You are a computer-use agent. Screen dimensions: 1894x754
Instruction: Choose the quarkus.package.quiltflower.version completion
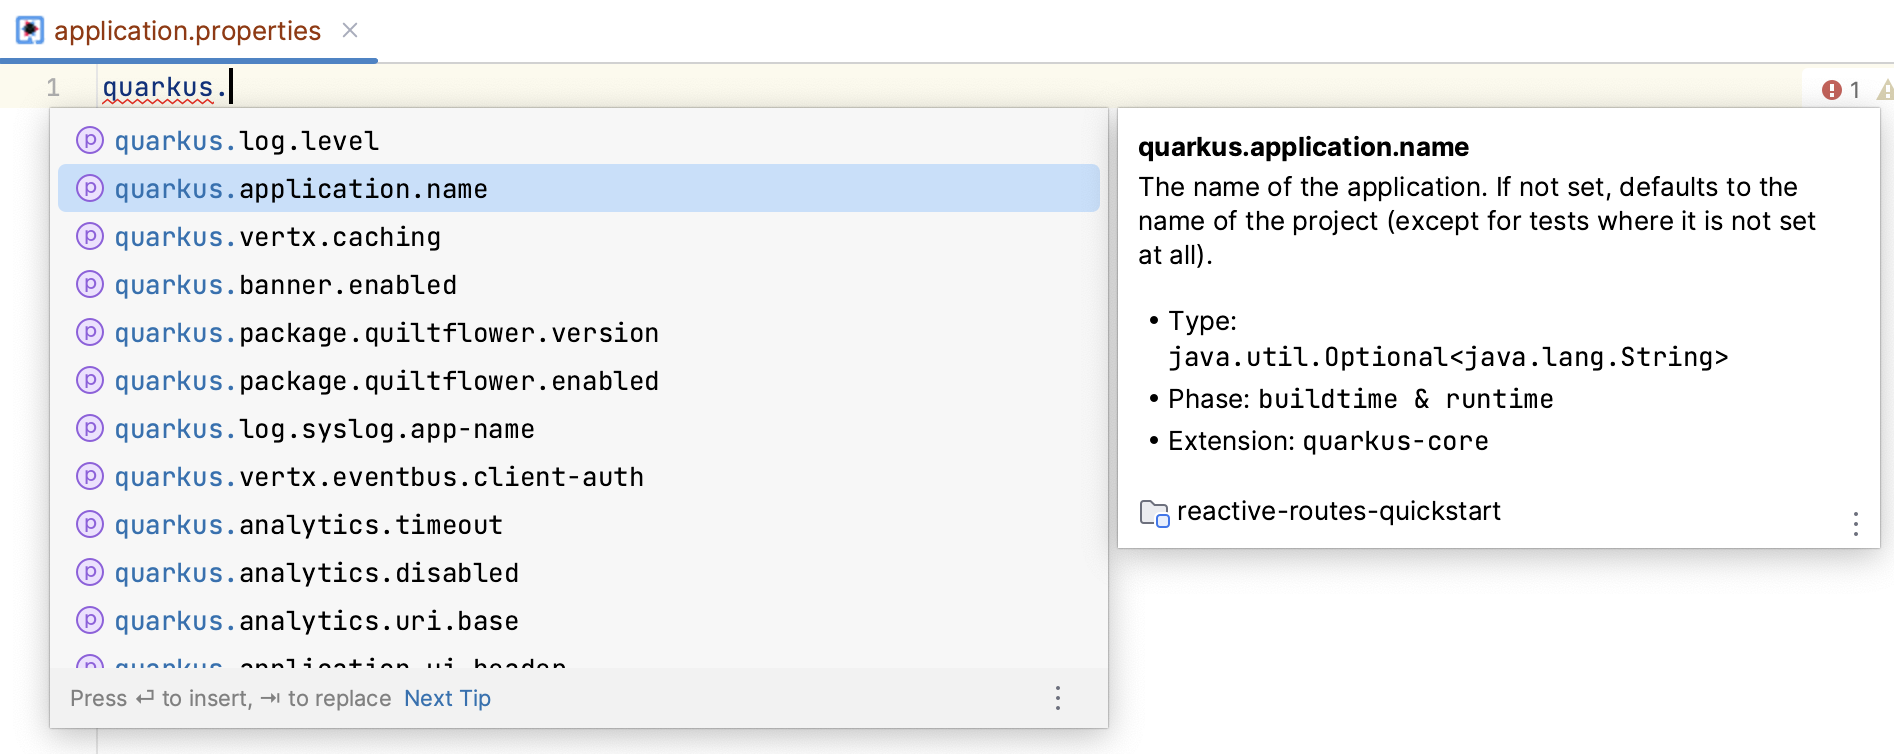[579, 333]
